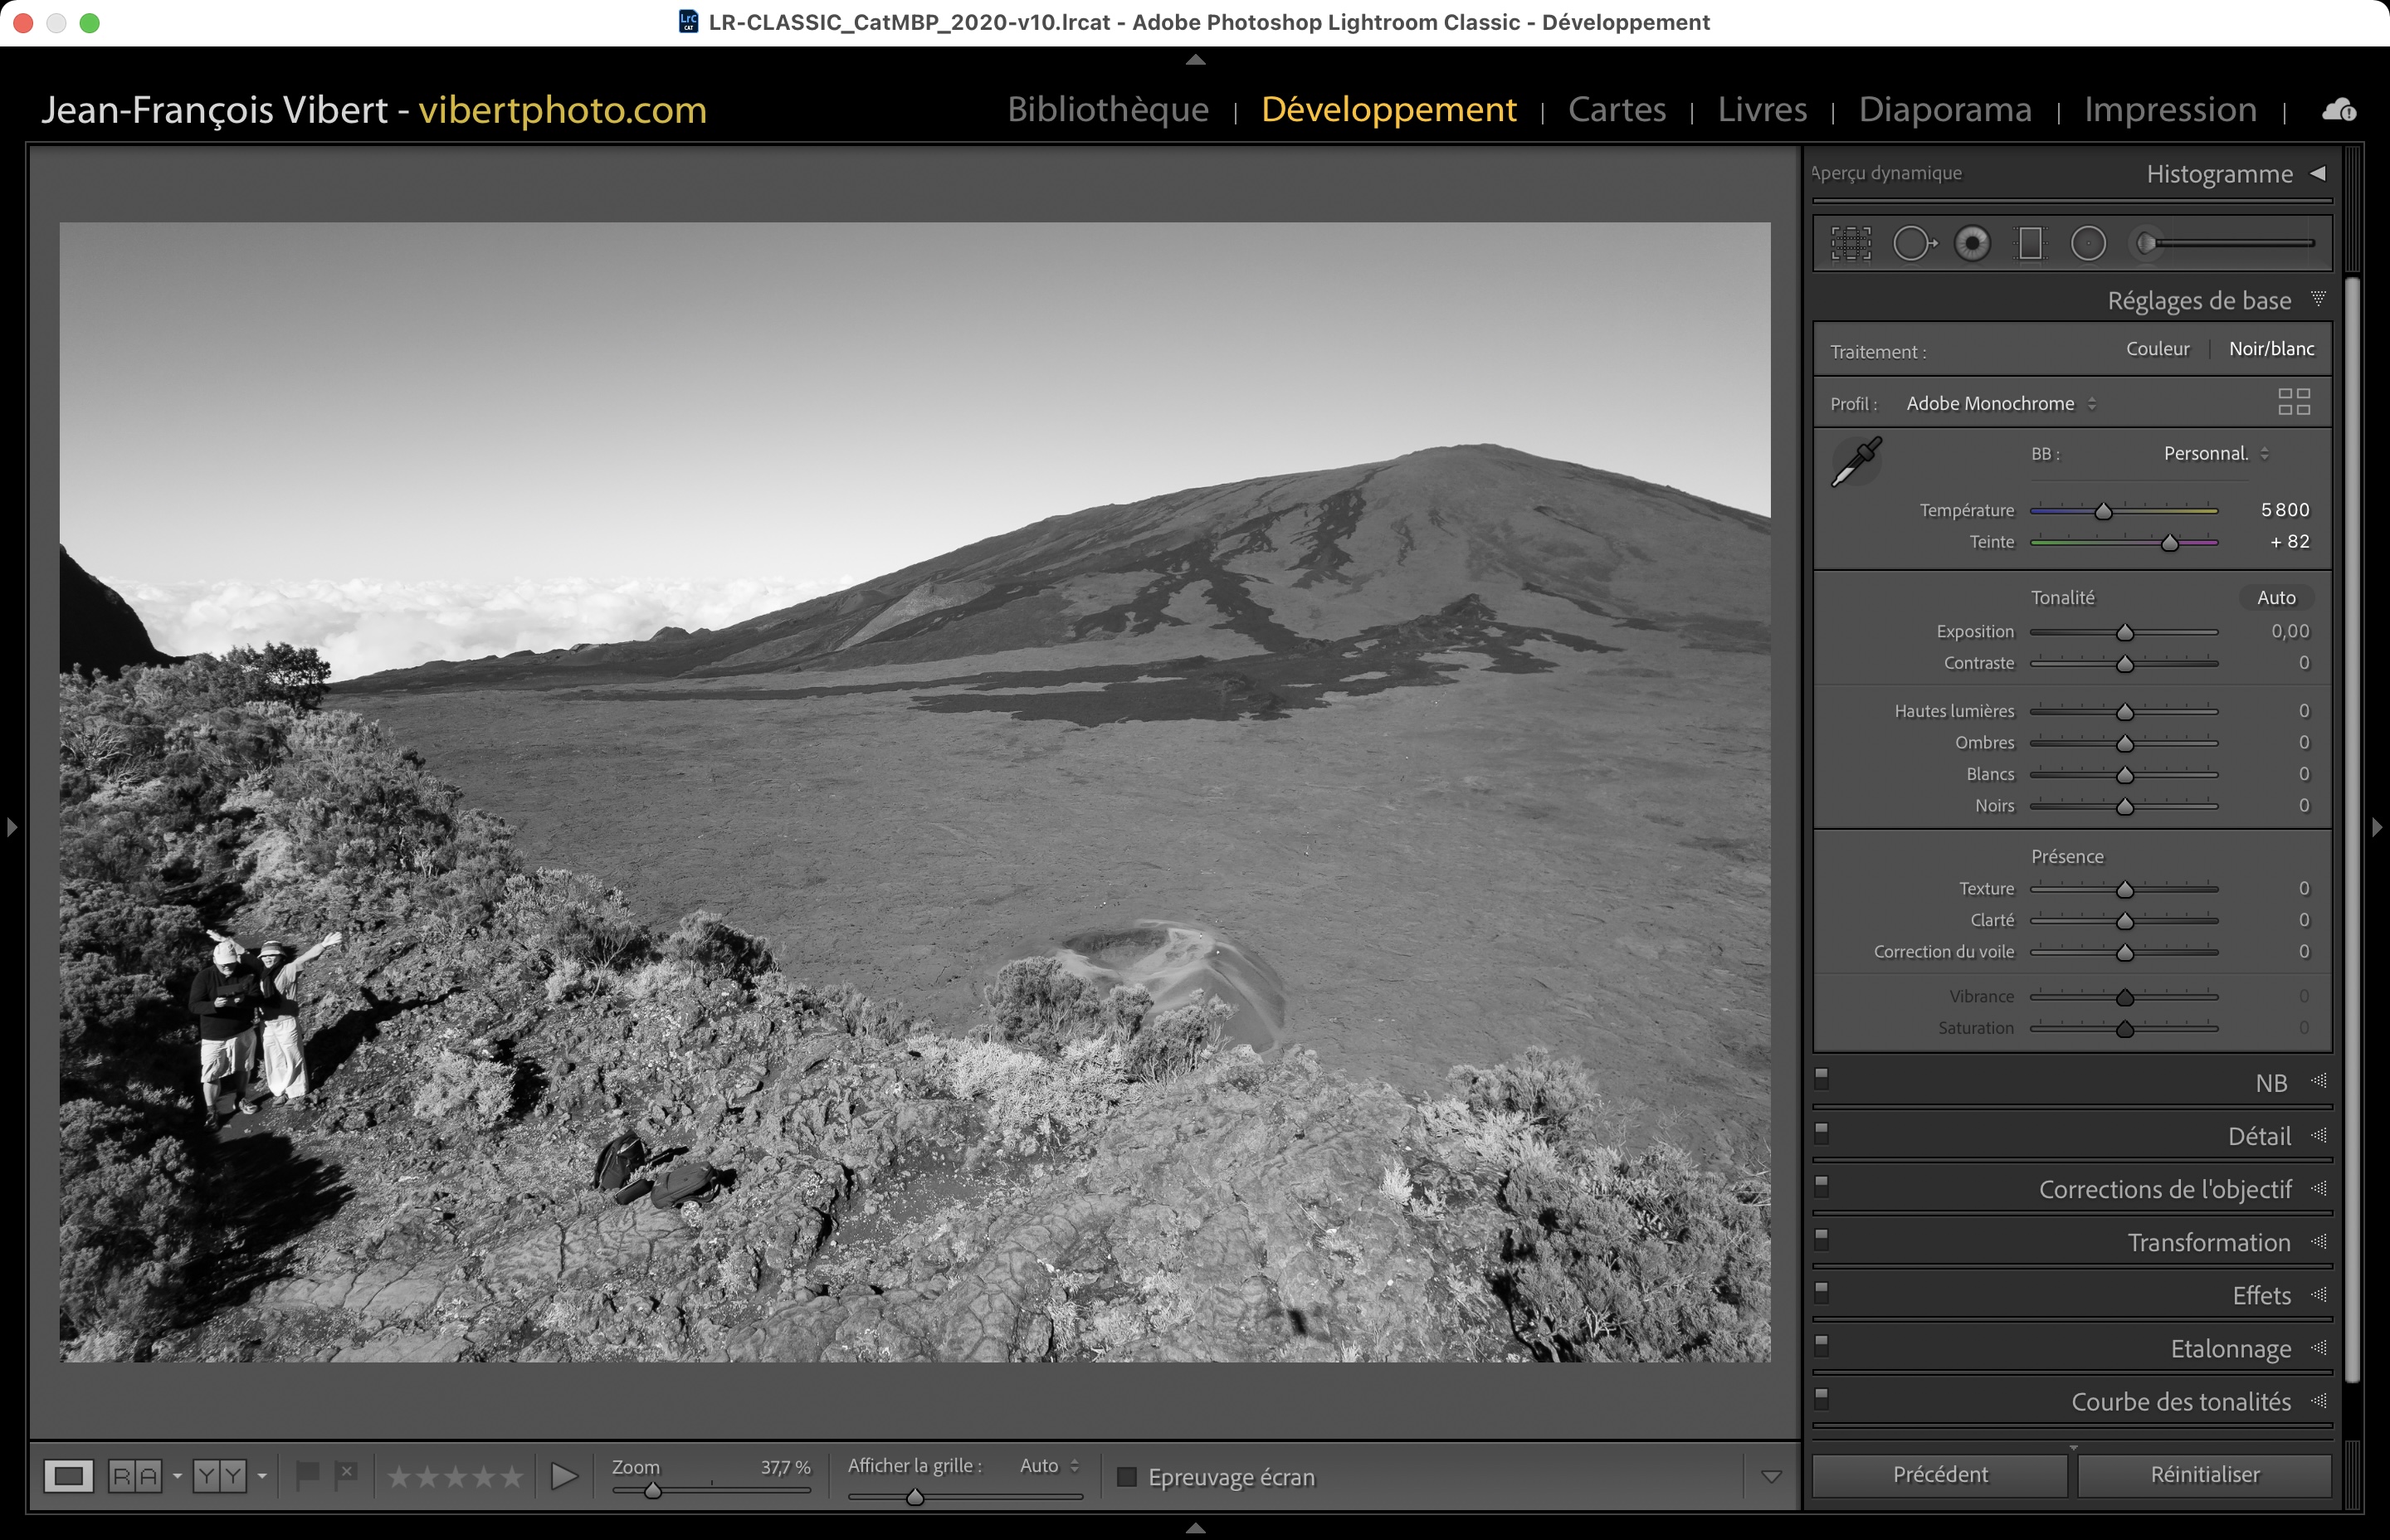
Task: Expand the Courbe des tonalités panel
Action: click(x=2180, y=1402)
